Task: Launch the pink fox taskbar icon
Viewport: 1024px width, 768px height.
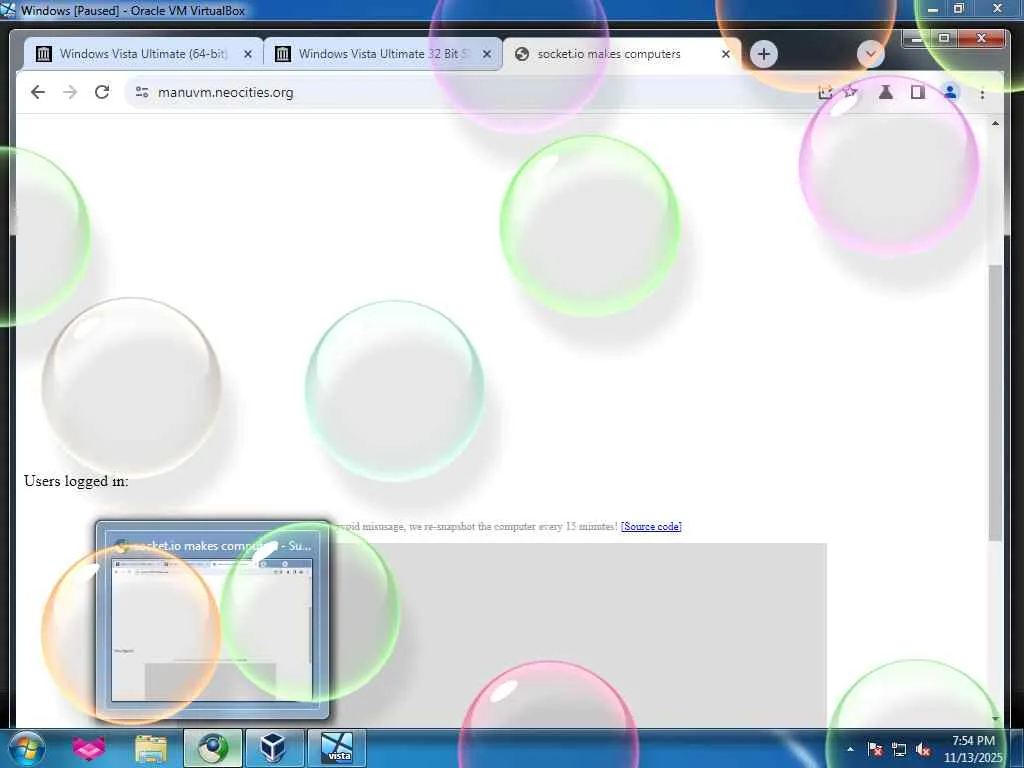Action: (88, 748)
